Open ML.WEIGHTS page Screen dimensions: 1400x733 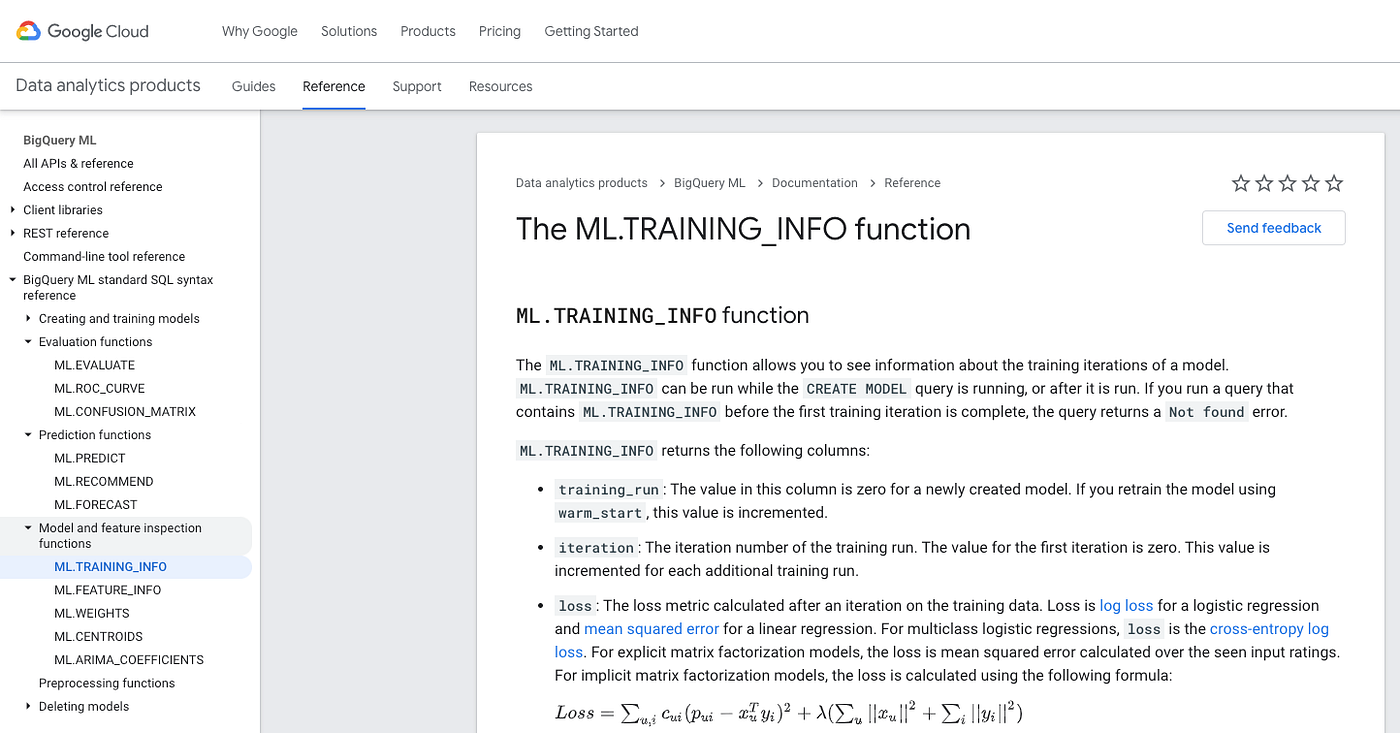pyautogui.click(x=92, y=613)
